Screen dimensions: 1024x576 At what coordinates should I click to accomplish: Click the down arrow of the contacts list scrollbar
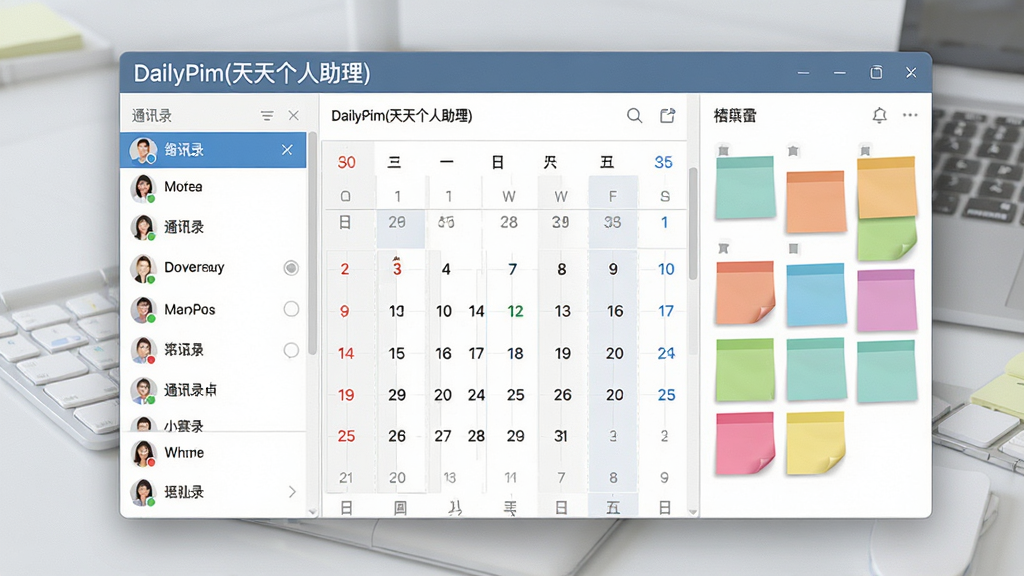pos(312,512)
